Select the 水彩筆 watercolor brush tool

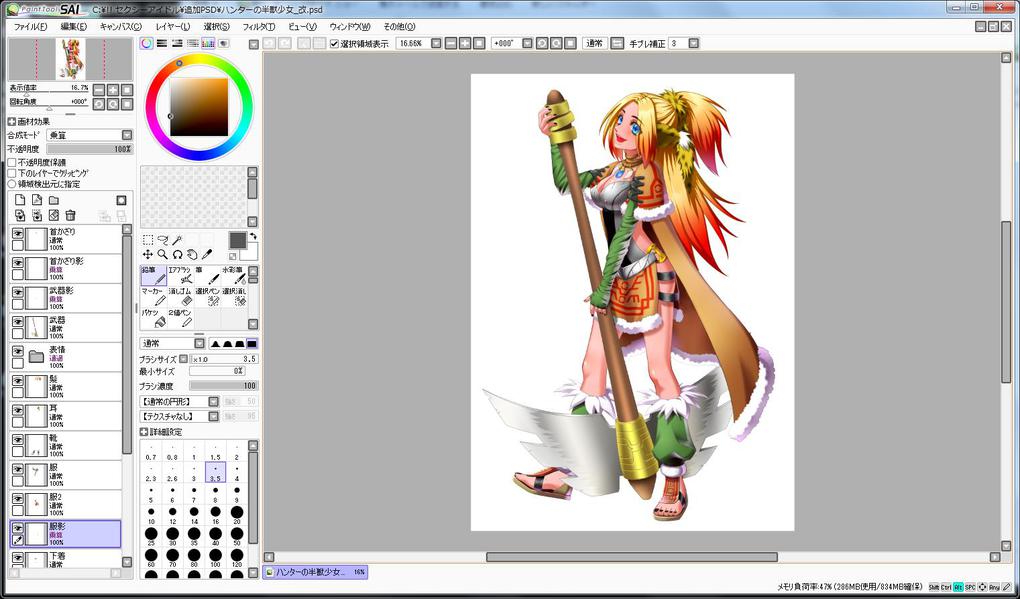click(234, 276)
